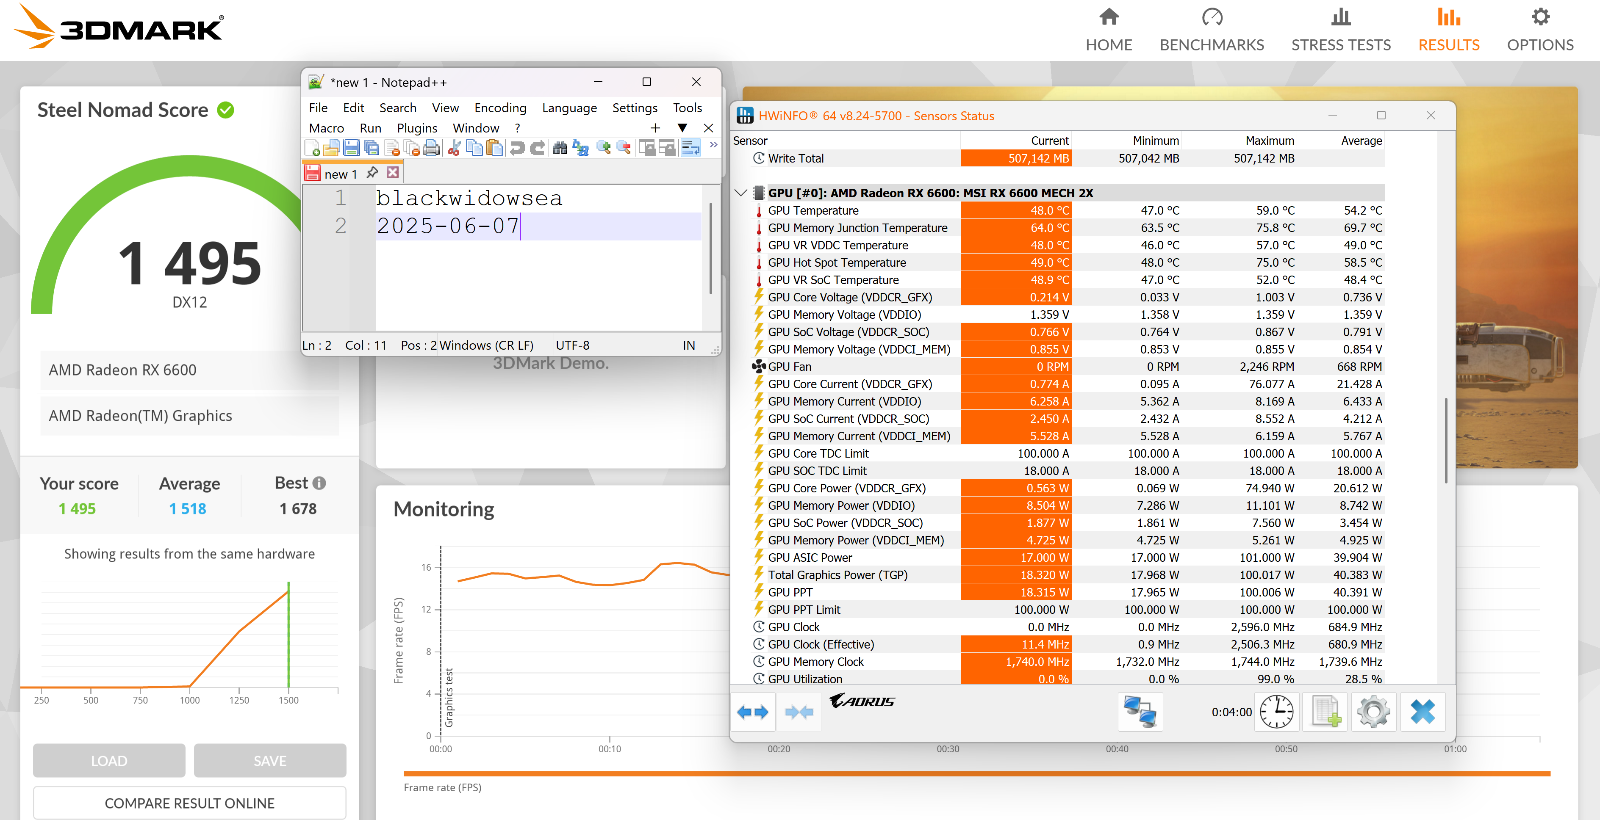Click the Notepad++ find binoculars icon

click(560, 147)
